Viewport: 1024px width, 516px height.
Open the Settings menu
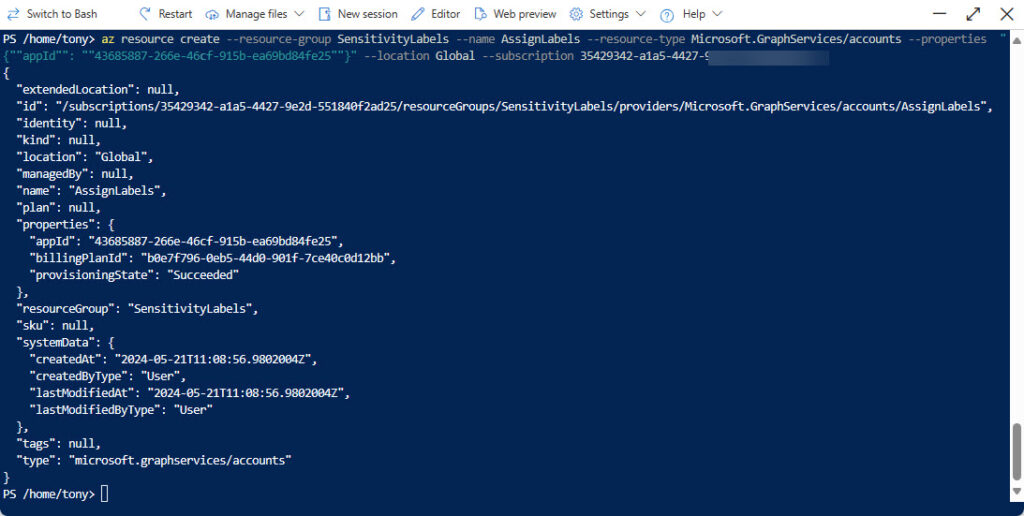pos(607,14)
